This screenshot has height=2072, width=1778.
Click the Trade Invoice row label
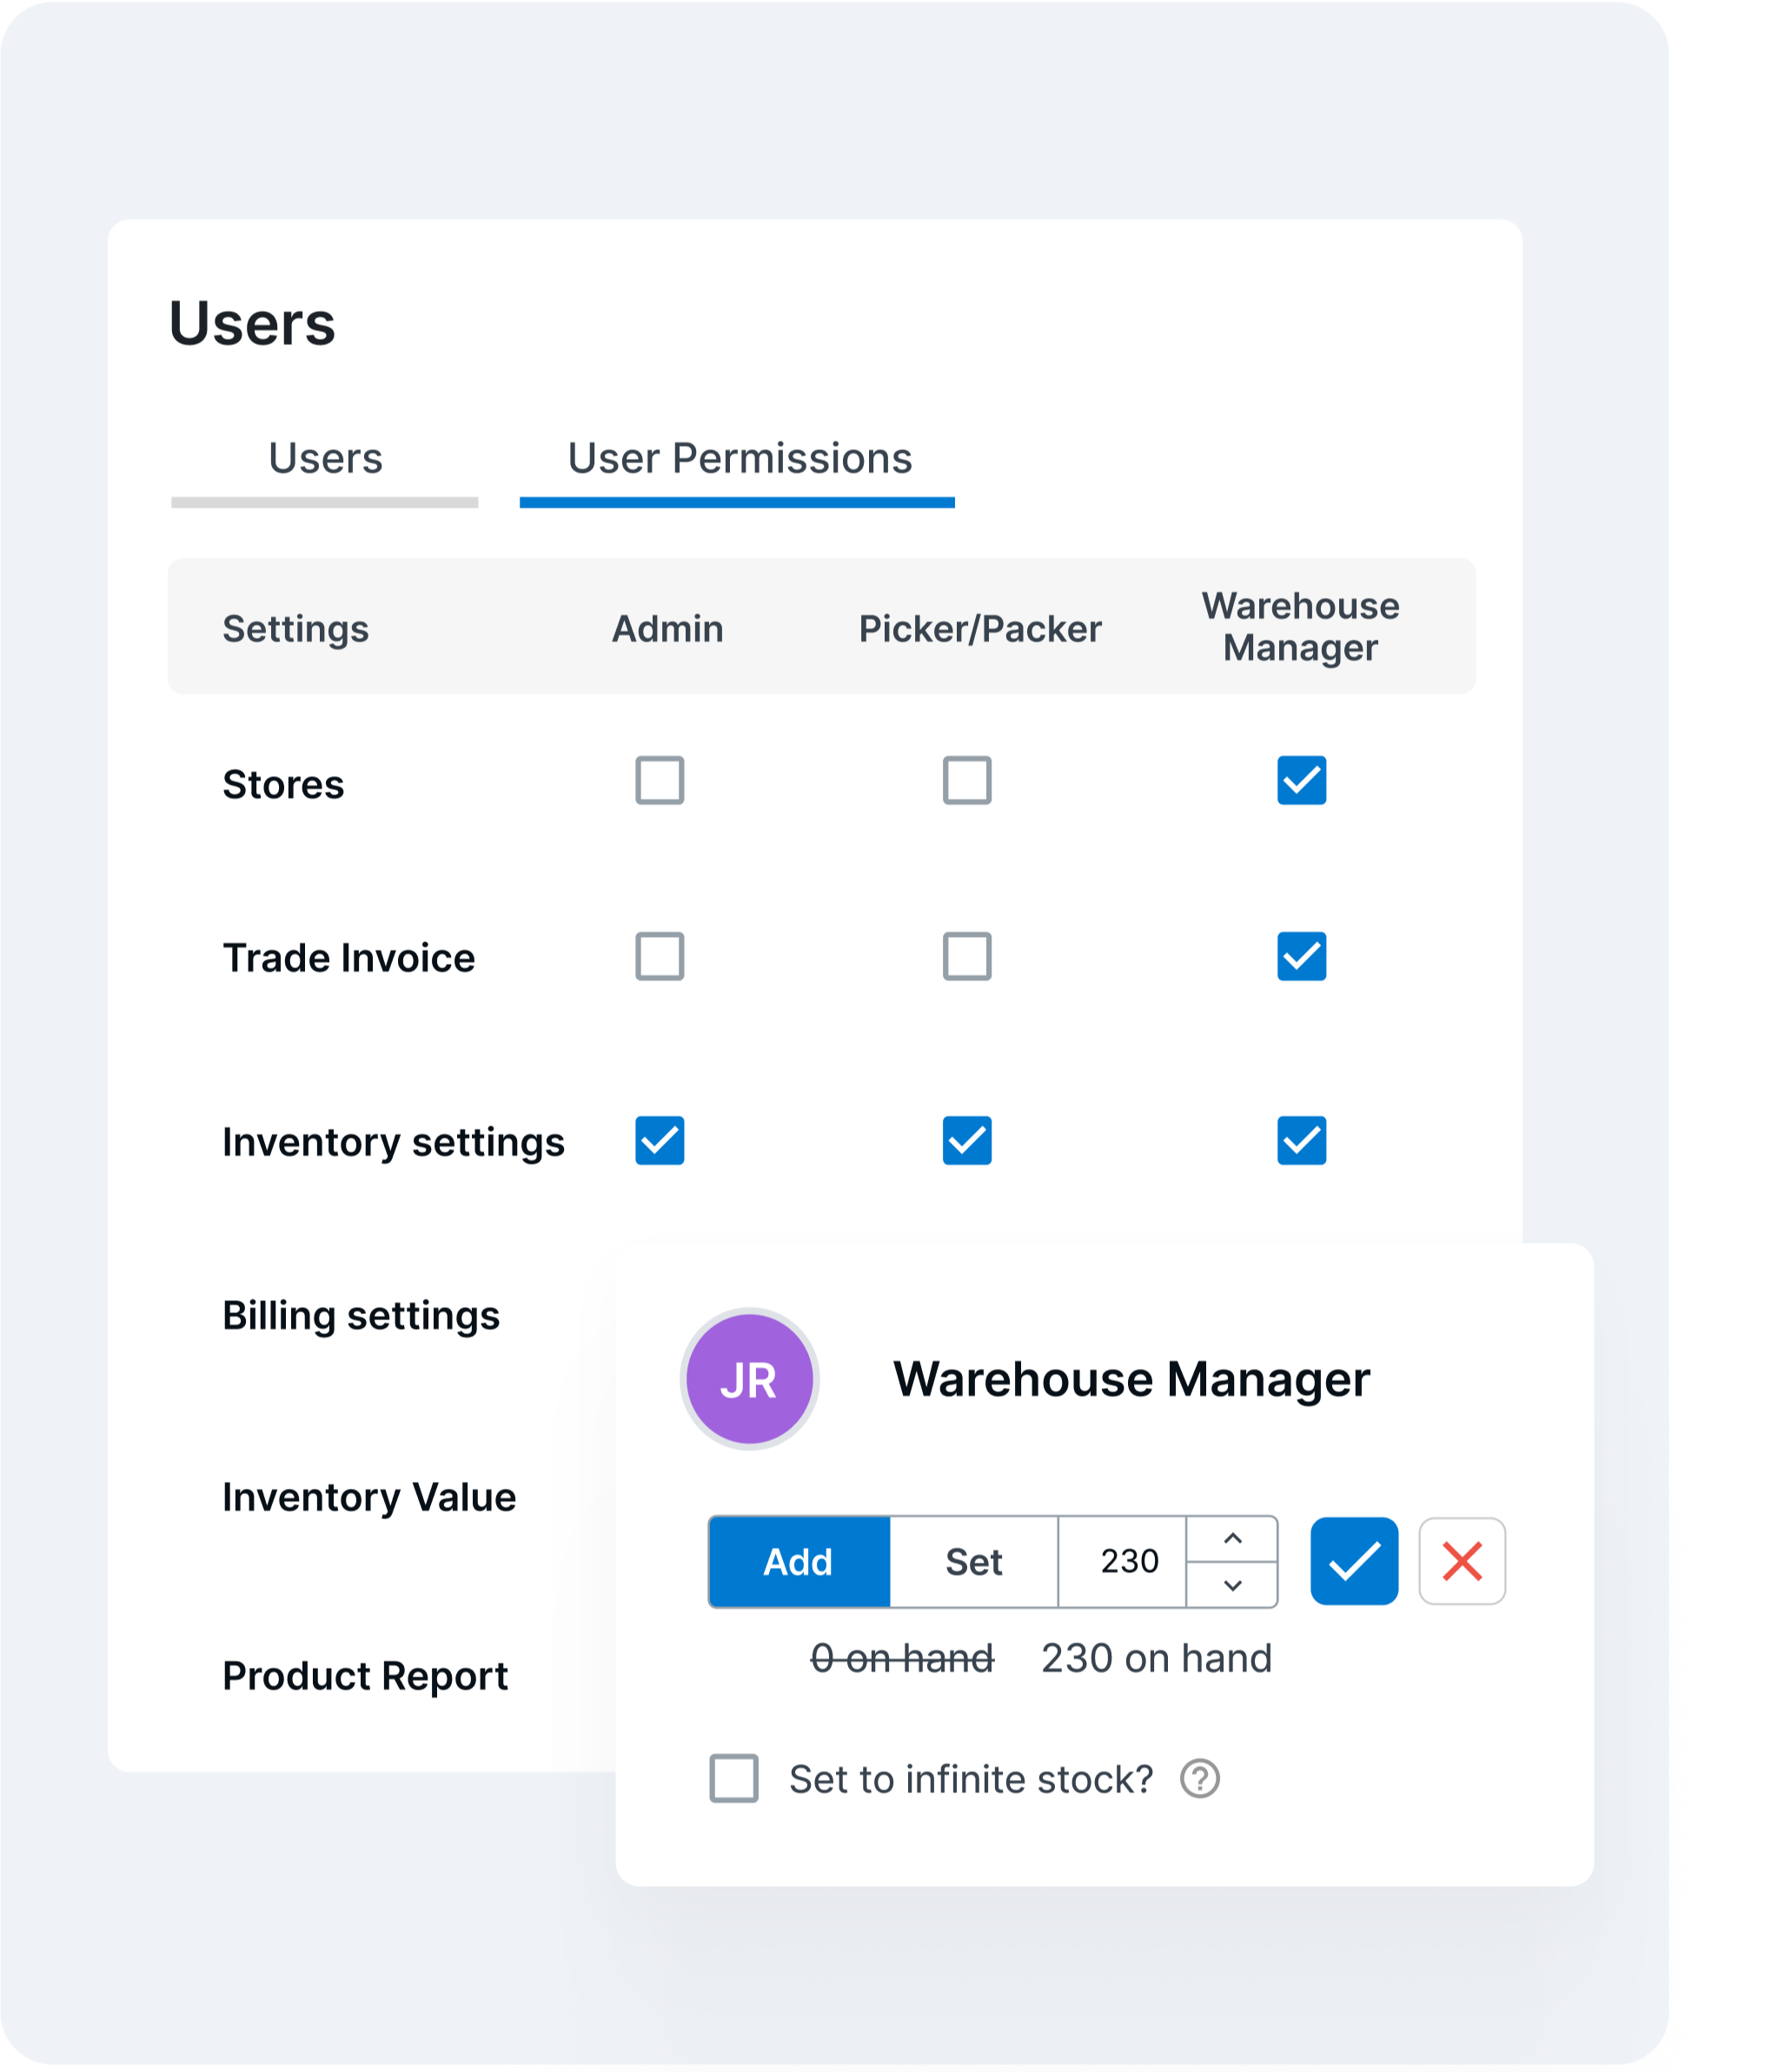click(349, 958)
